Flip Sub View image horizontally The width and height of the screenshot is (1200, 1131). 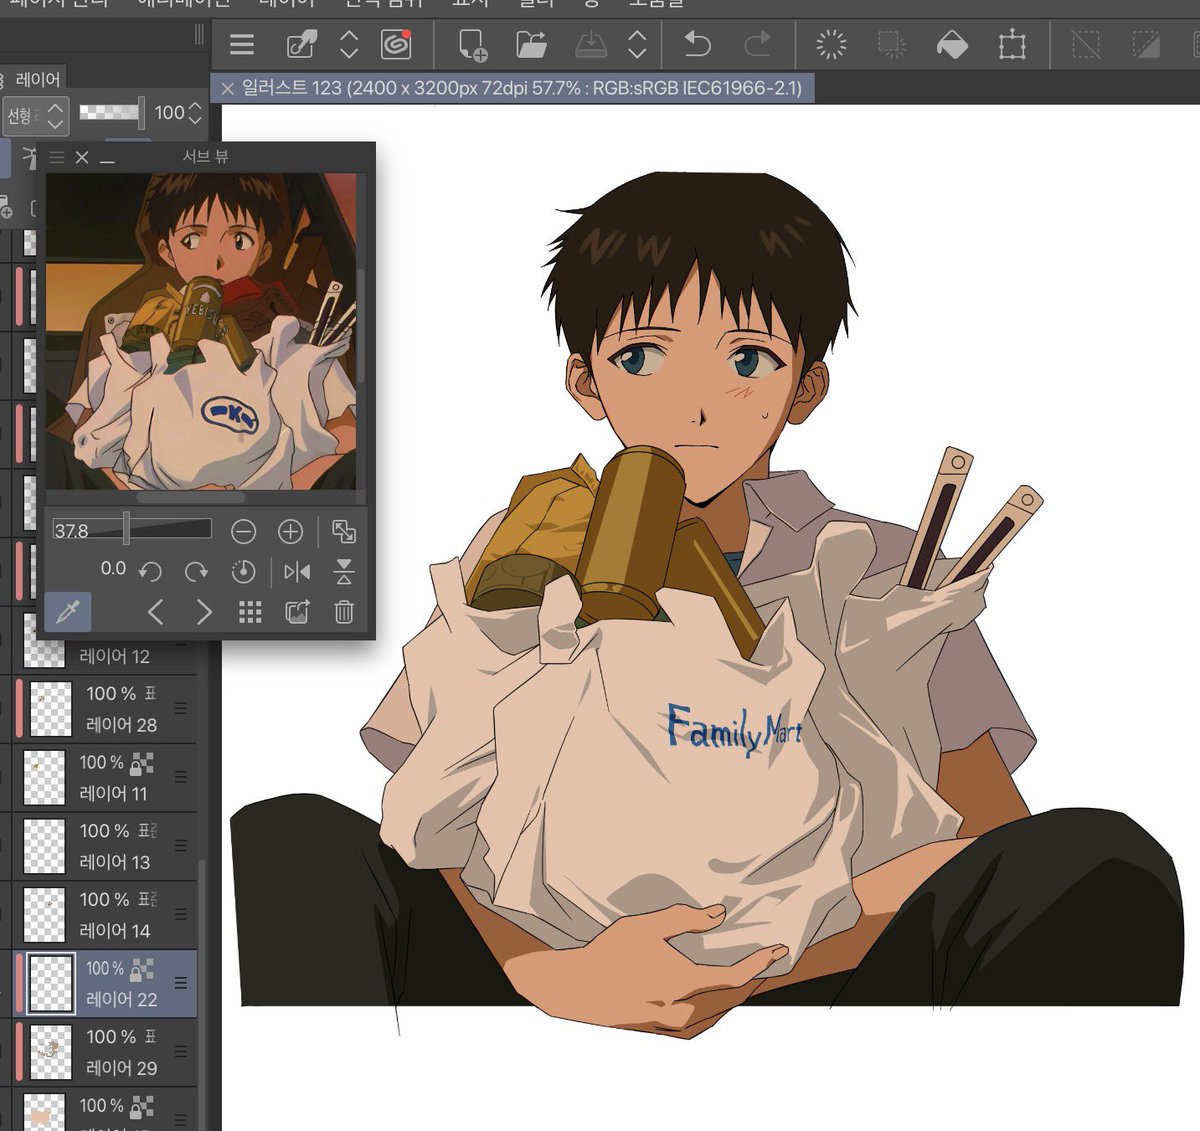pos(297,571)
